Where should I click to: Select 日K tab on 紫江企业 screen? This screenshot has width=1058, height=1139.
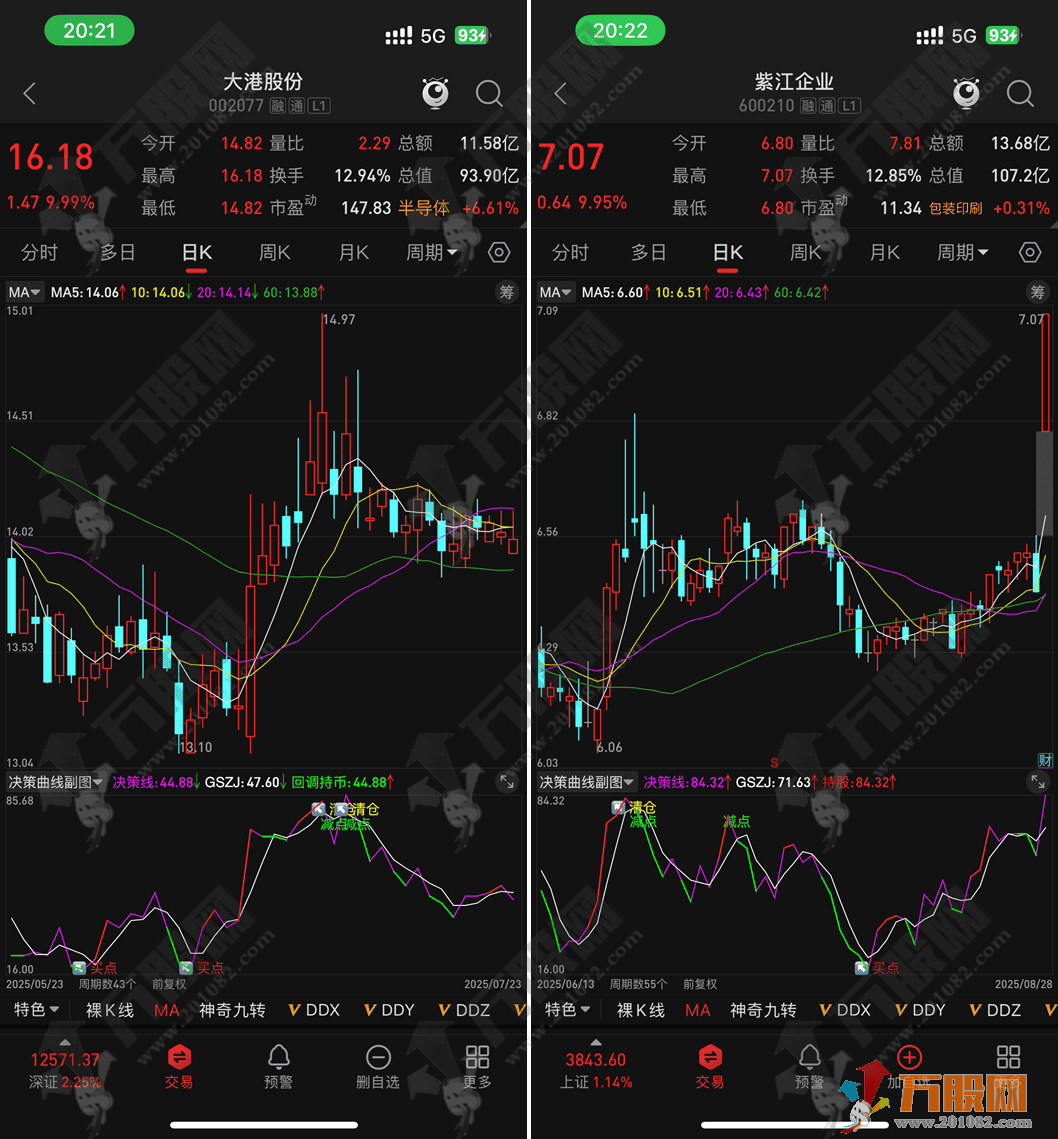(x=727, y=252)
